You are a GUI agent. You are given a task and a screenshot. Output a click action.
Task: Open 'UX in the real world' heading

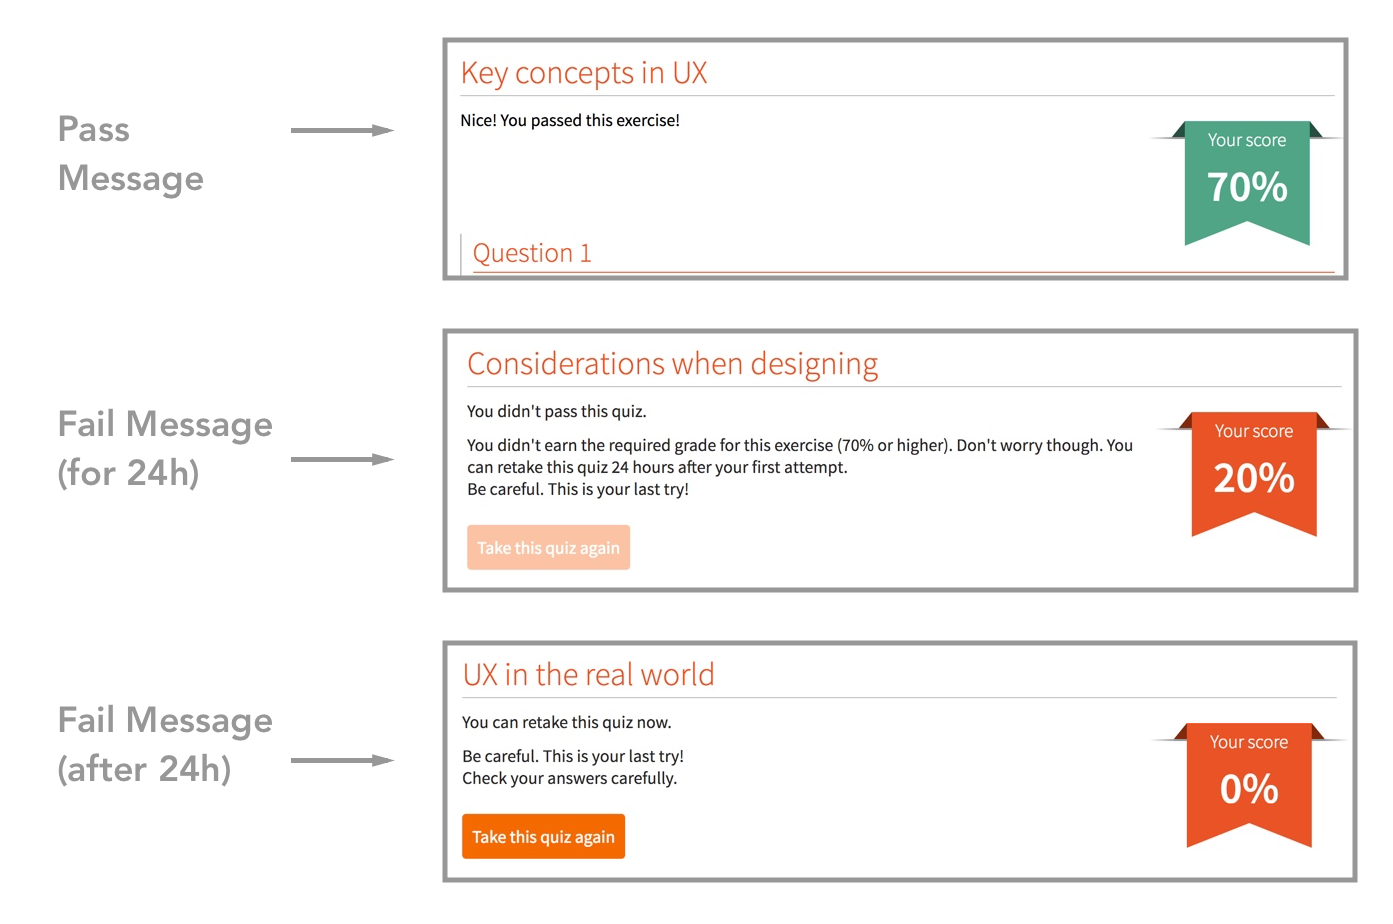coord(588,675)
